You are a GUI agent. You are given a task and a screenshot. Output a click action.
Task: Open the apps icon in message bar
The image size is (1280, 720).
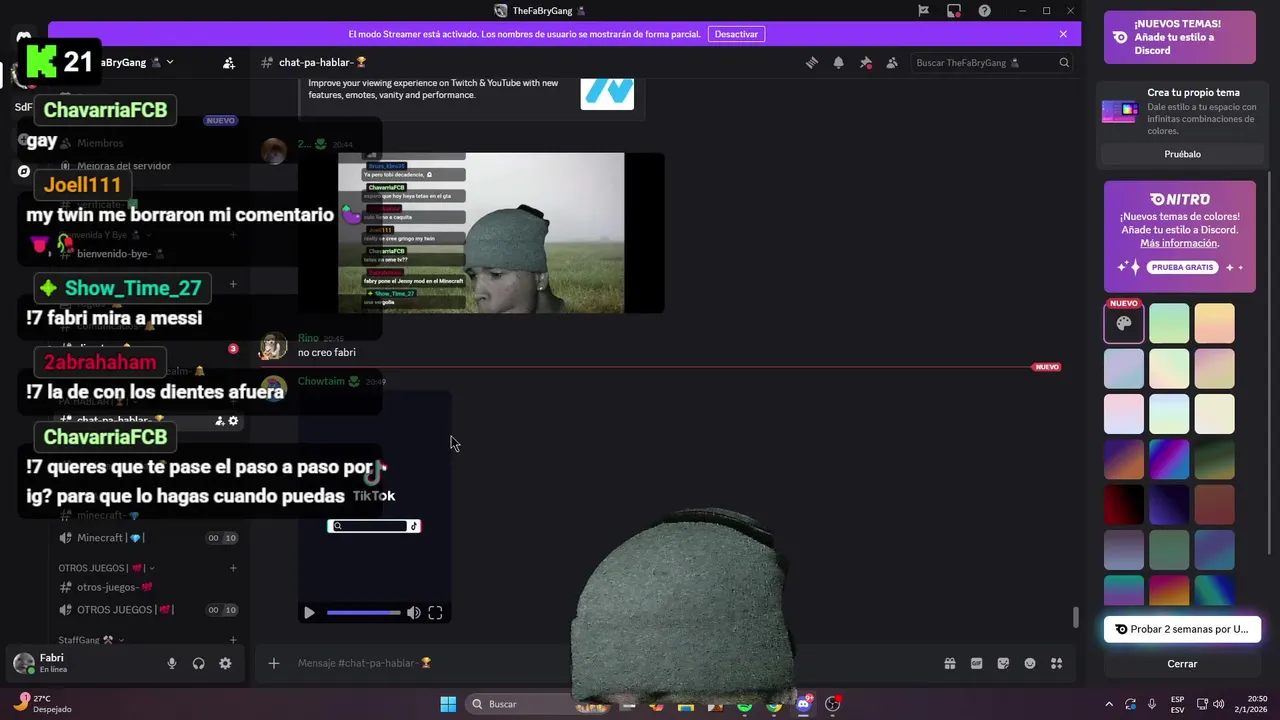[1056, 663]
